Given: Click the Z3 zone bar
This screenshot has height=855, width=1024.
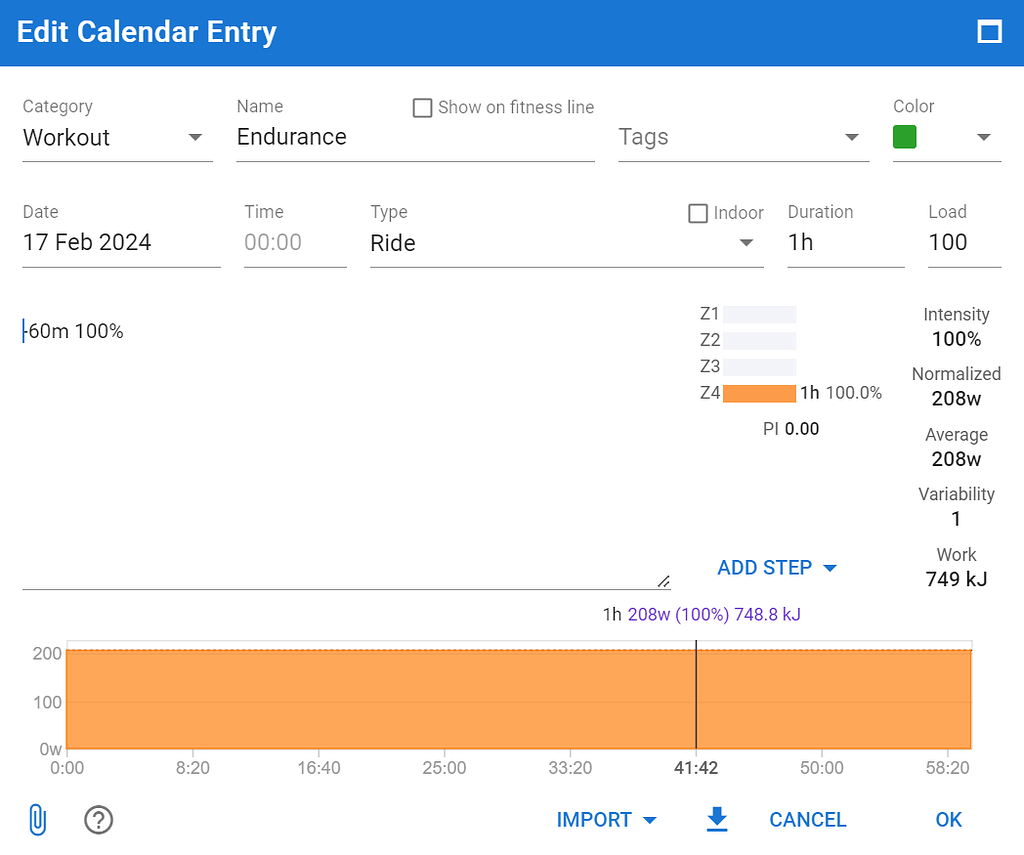Looking at the screenshot, I should click(x=759, y=366).
